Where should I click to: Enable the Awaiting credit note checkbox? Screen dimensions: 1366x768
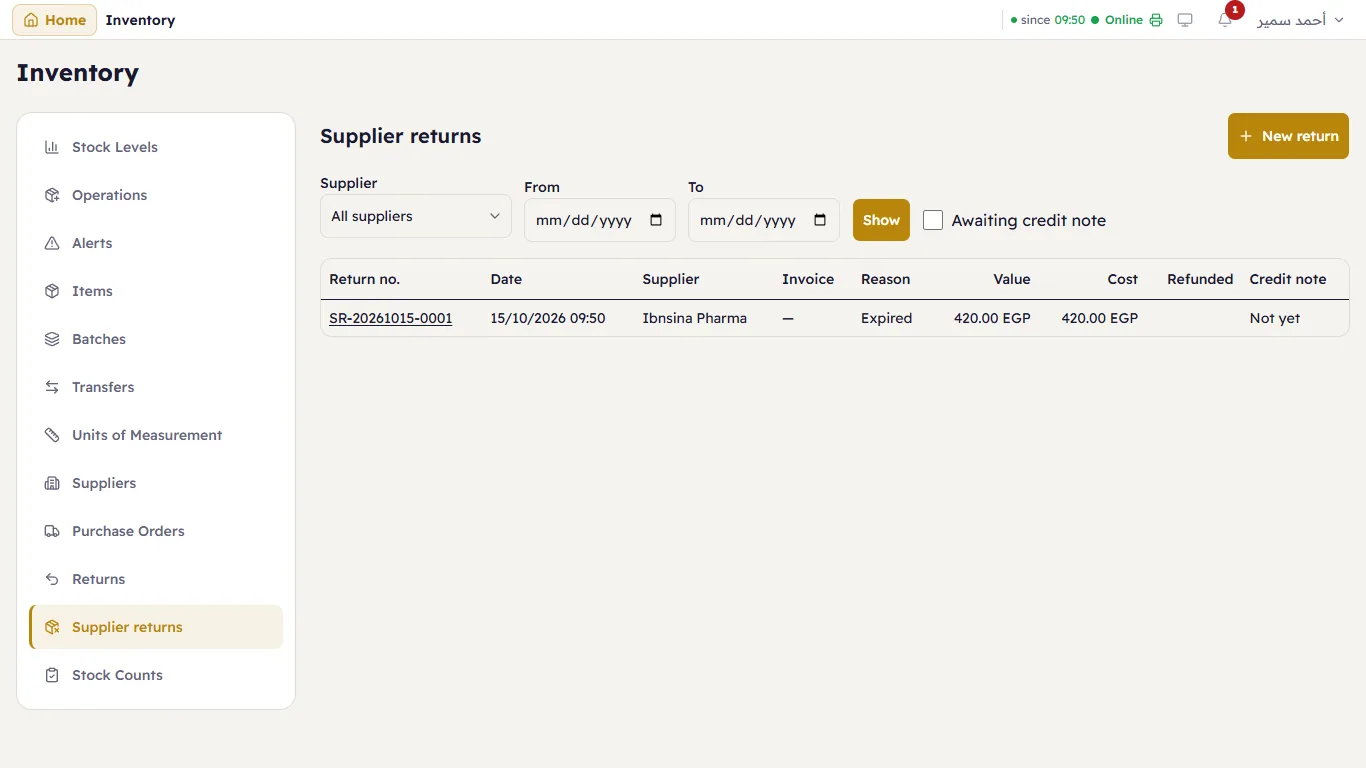tap(933, 220)
